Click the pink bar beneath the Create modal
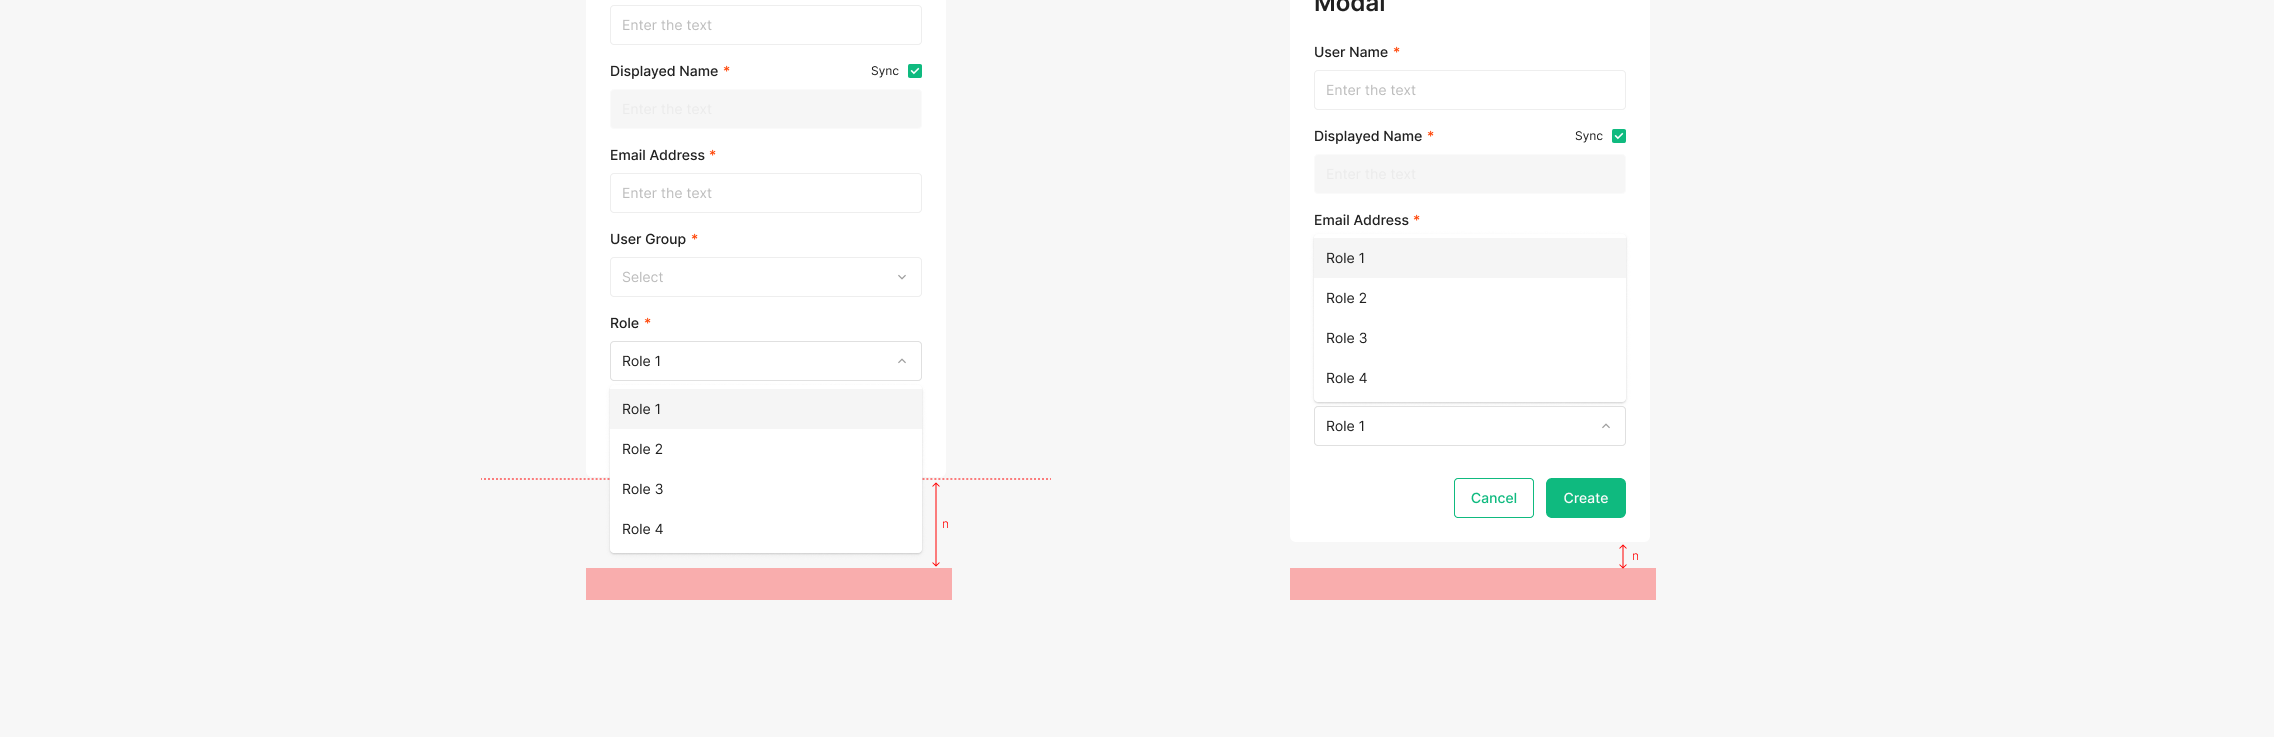Screen dimensions: 2274x737 pyautogui.click(x=1472, y=584)
